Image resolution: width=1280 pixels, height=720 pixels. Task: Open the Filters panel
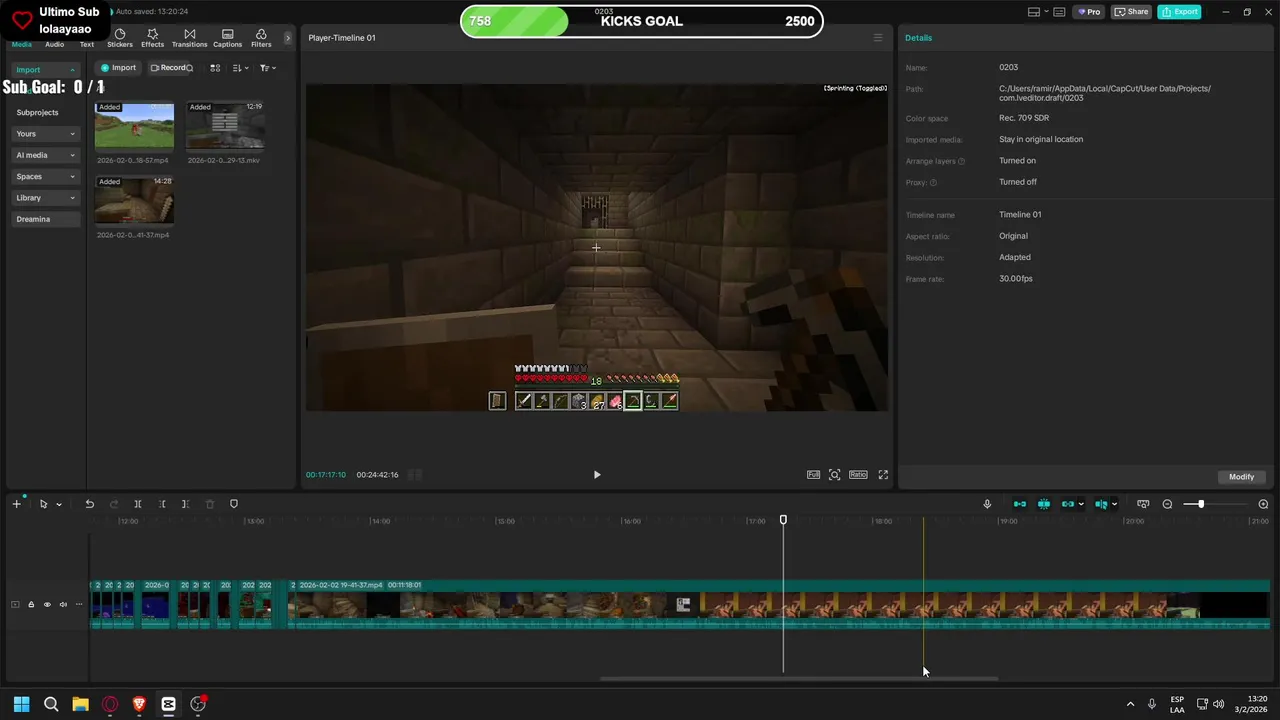click(x=261, y=38)
